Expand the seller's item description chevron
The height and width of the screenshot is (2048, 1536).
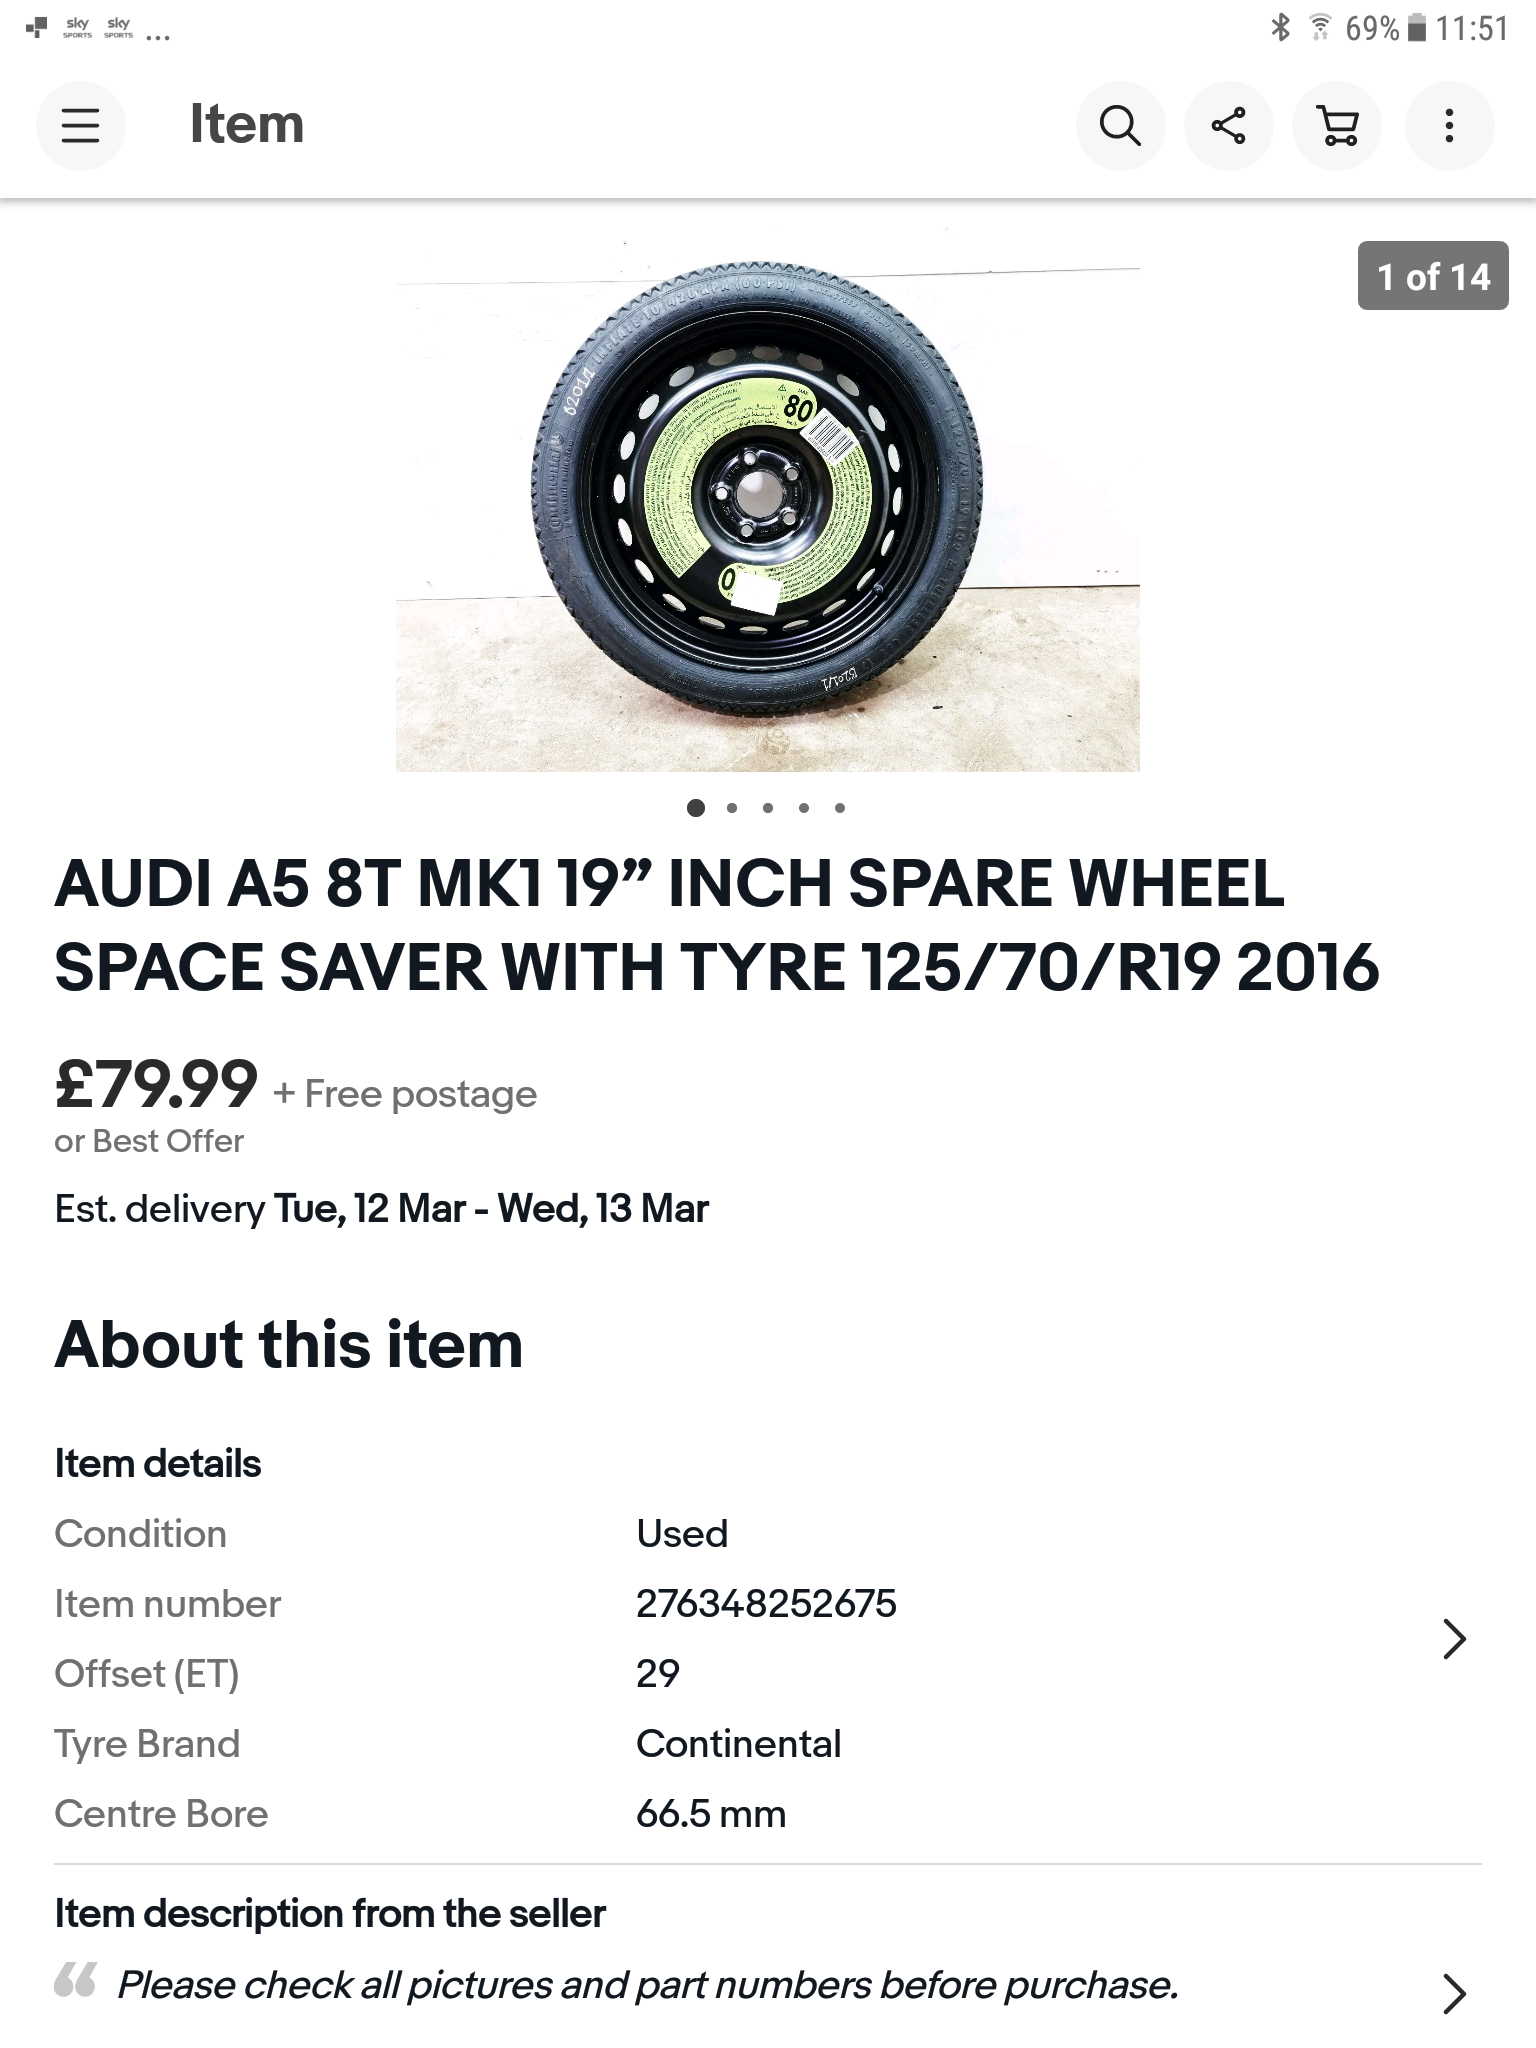tap(1454, 1993)
